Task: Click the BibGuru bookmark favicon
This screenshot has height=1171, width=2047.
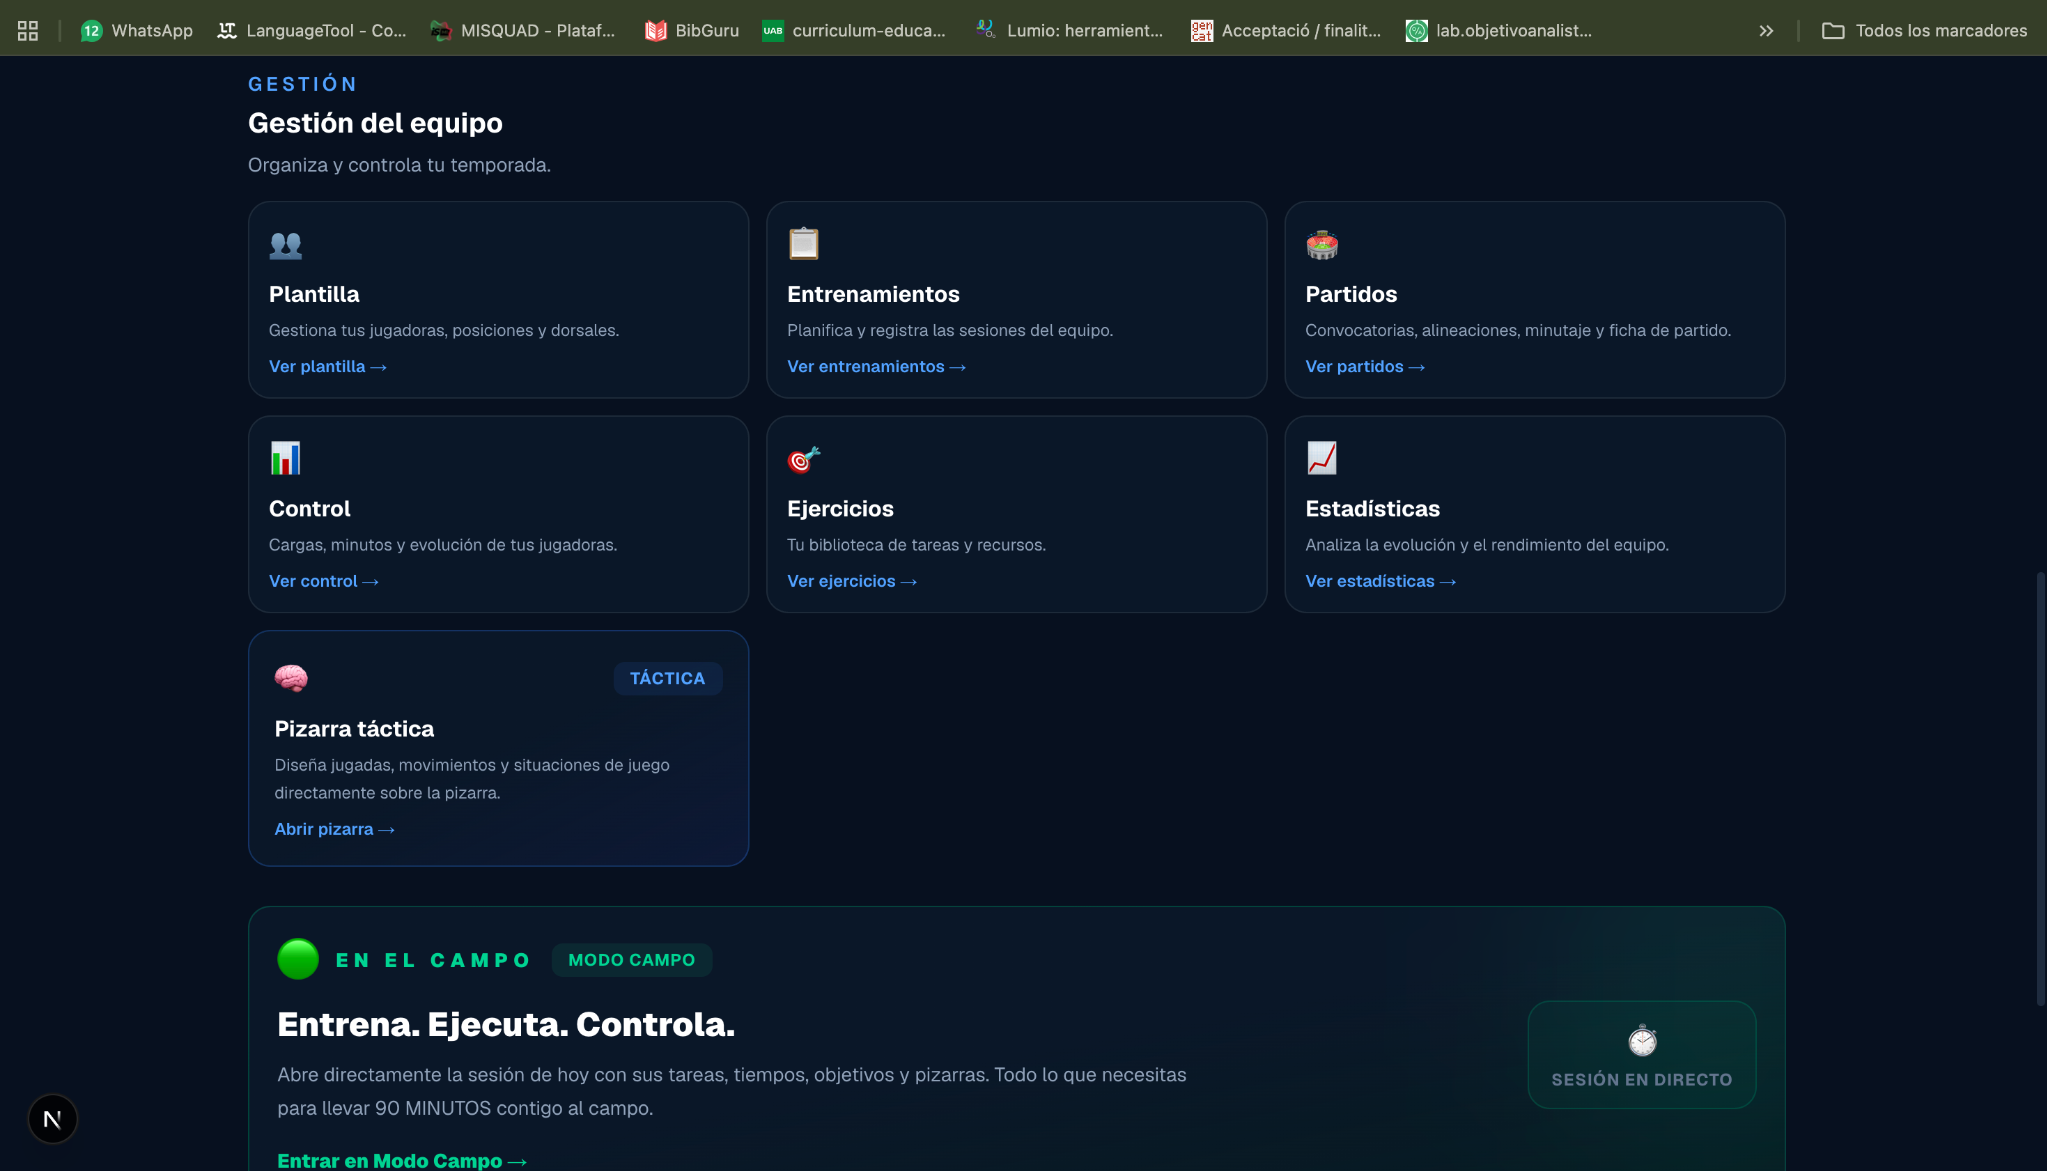Action: (656, 30)
